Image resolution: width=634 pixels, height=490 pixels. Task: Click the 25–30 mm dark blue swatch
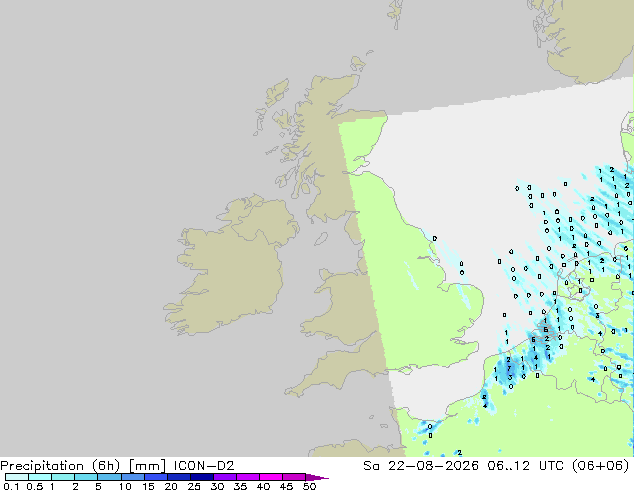[x=202, y=477]
